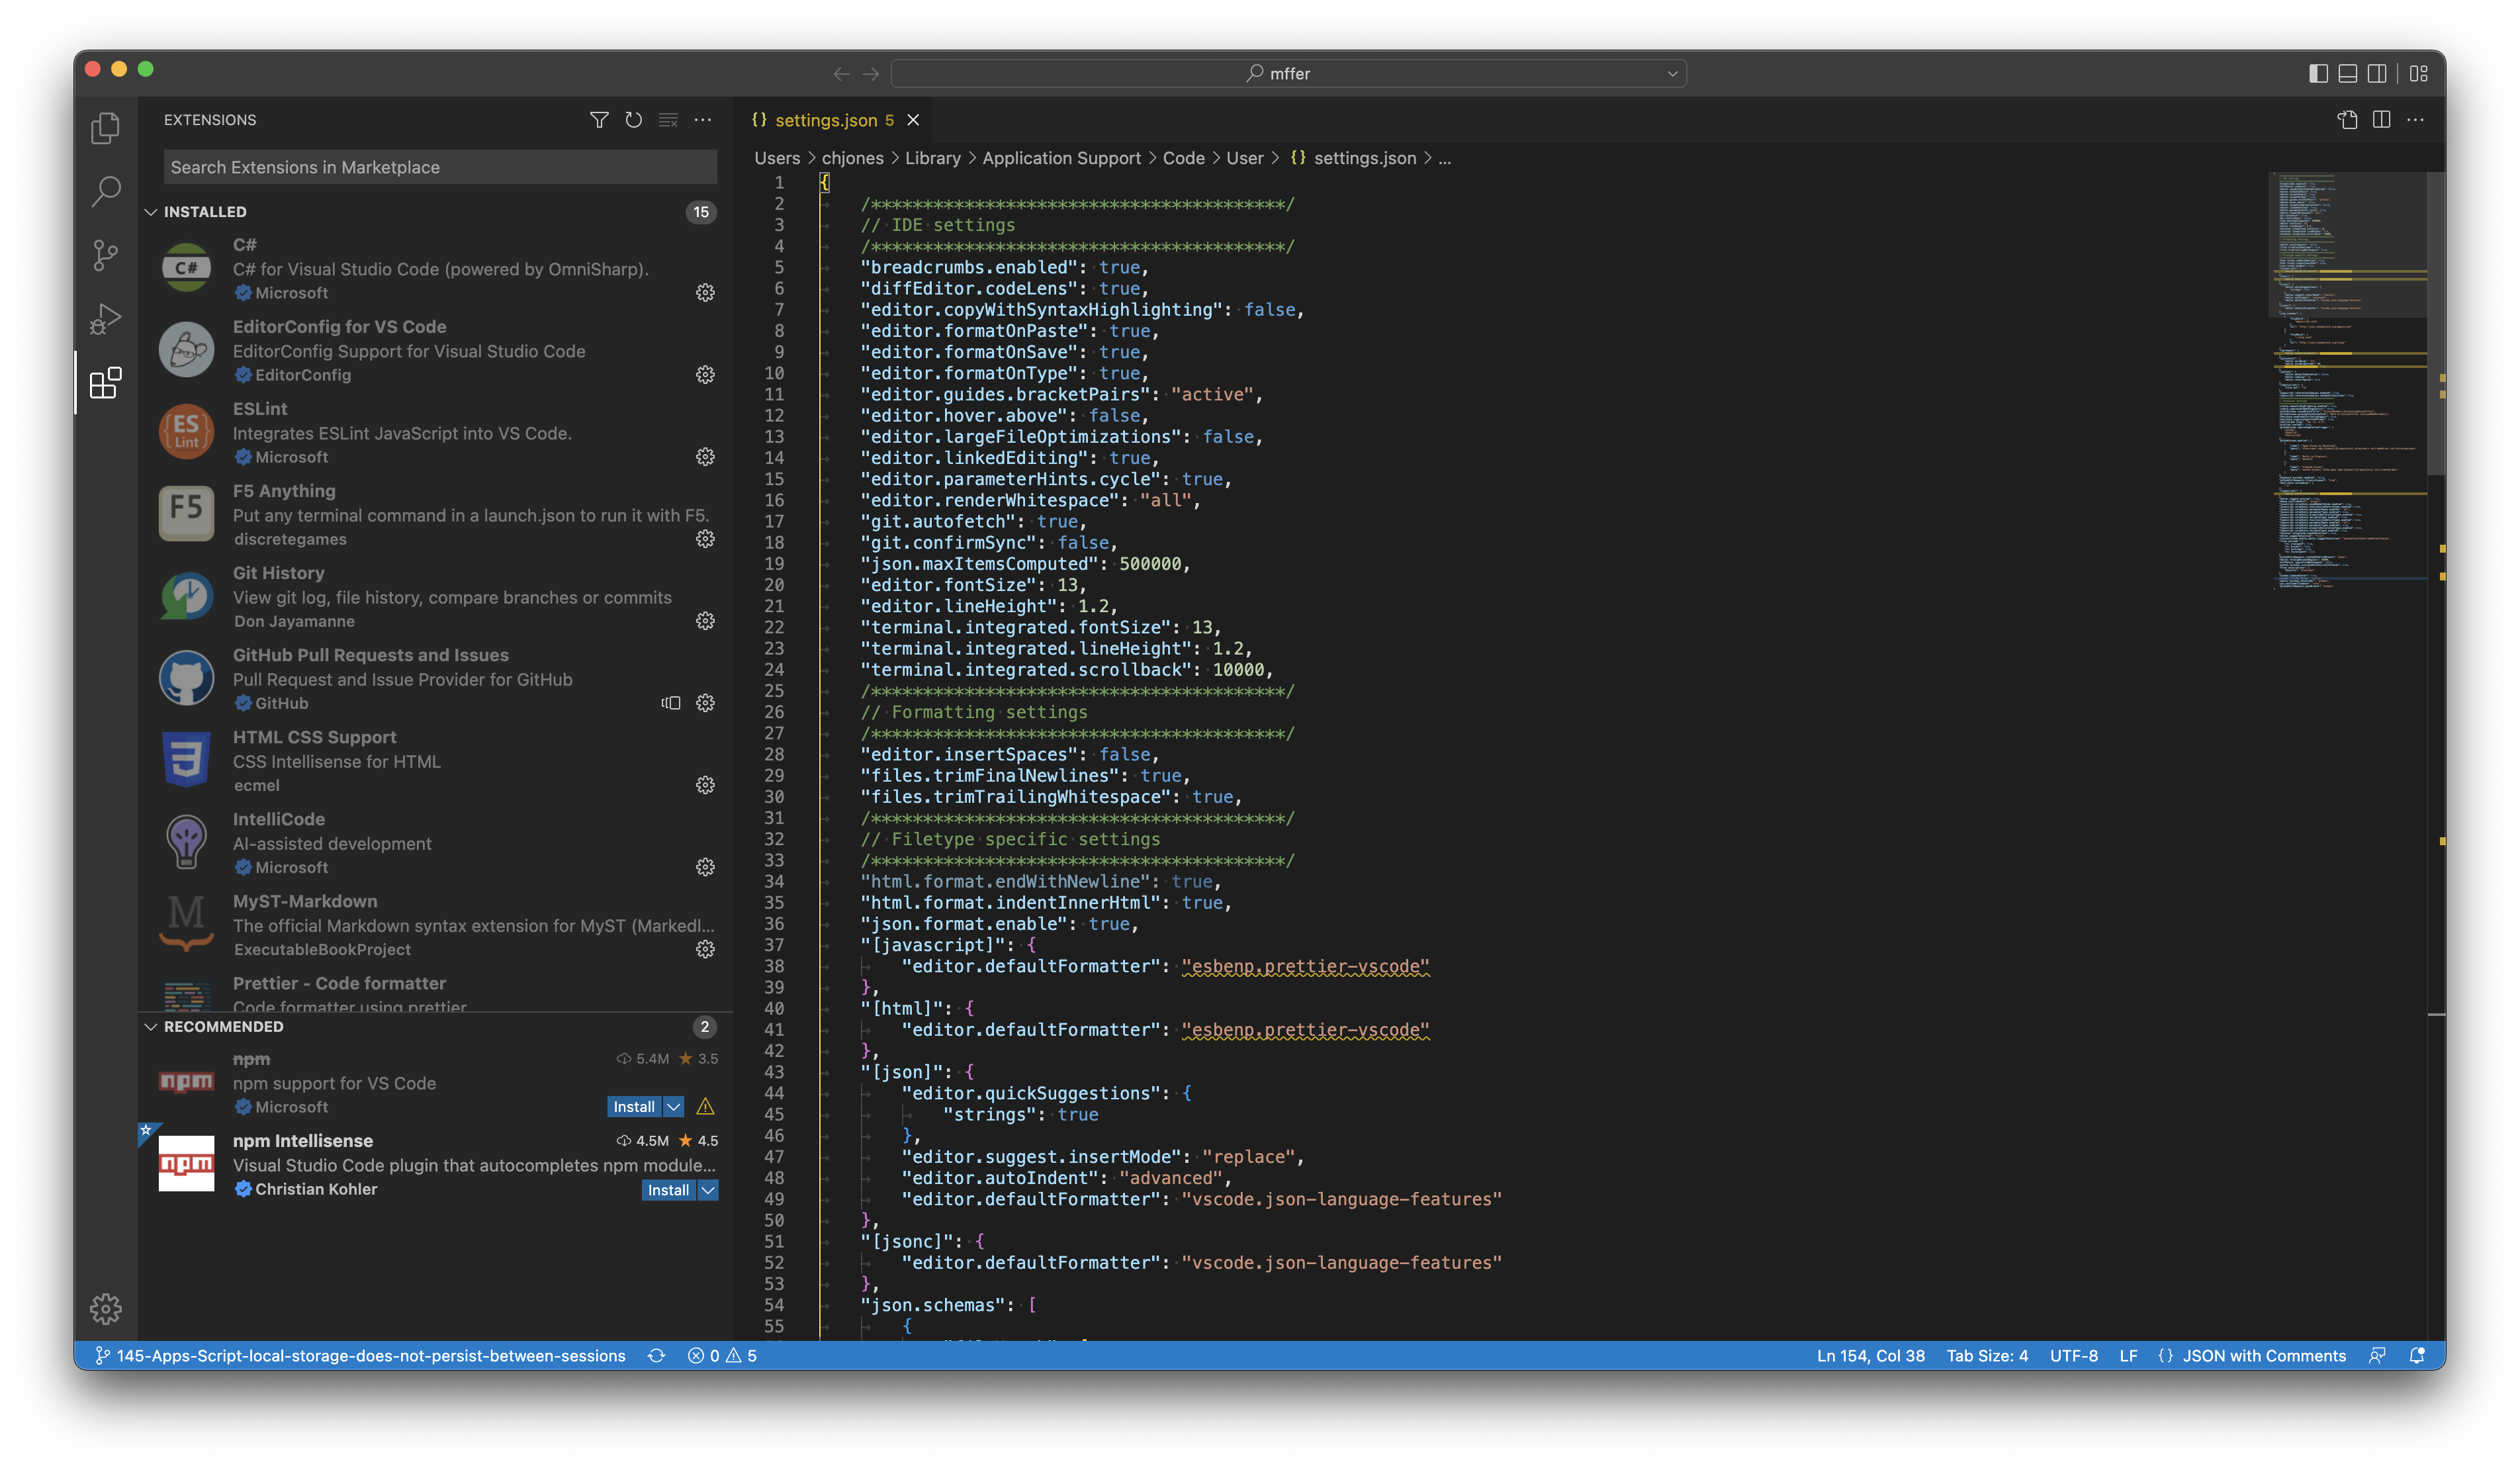The image size is (2520, 1468).
Task: Open the Search view in activity bar
Action: coord(105,190)
